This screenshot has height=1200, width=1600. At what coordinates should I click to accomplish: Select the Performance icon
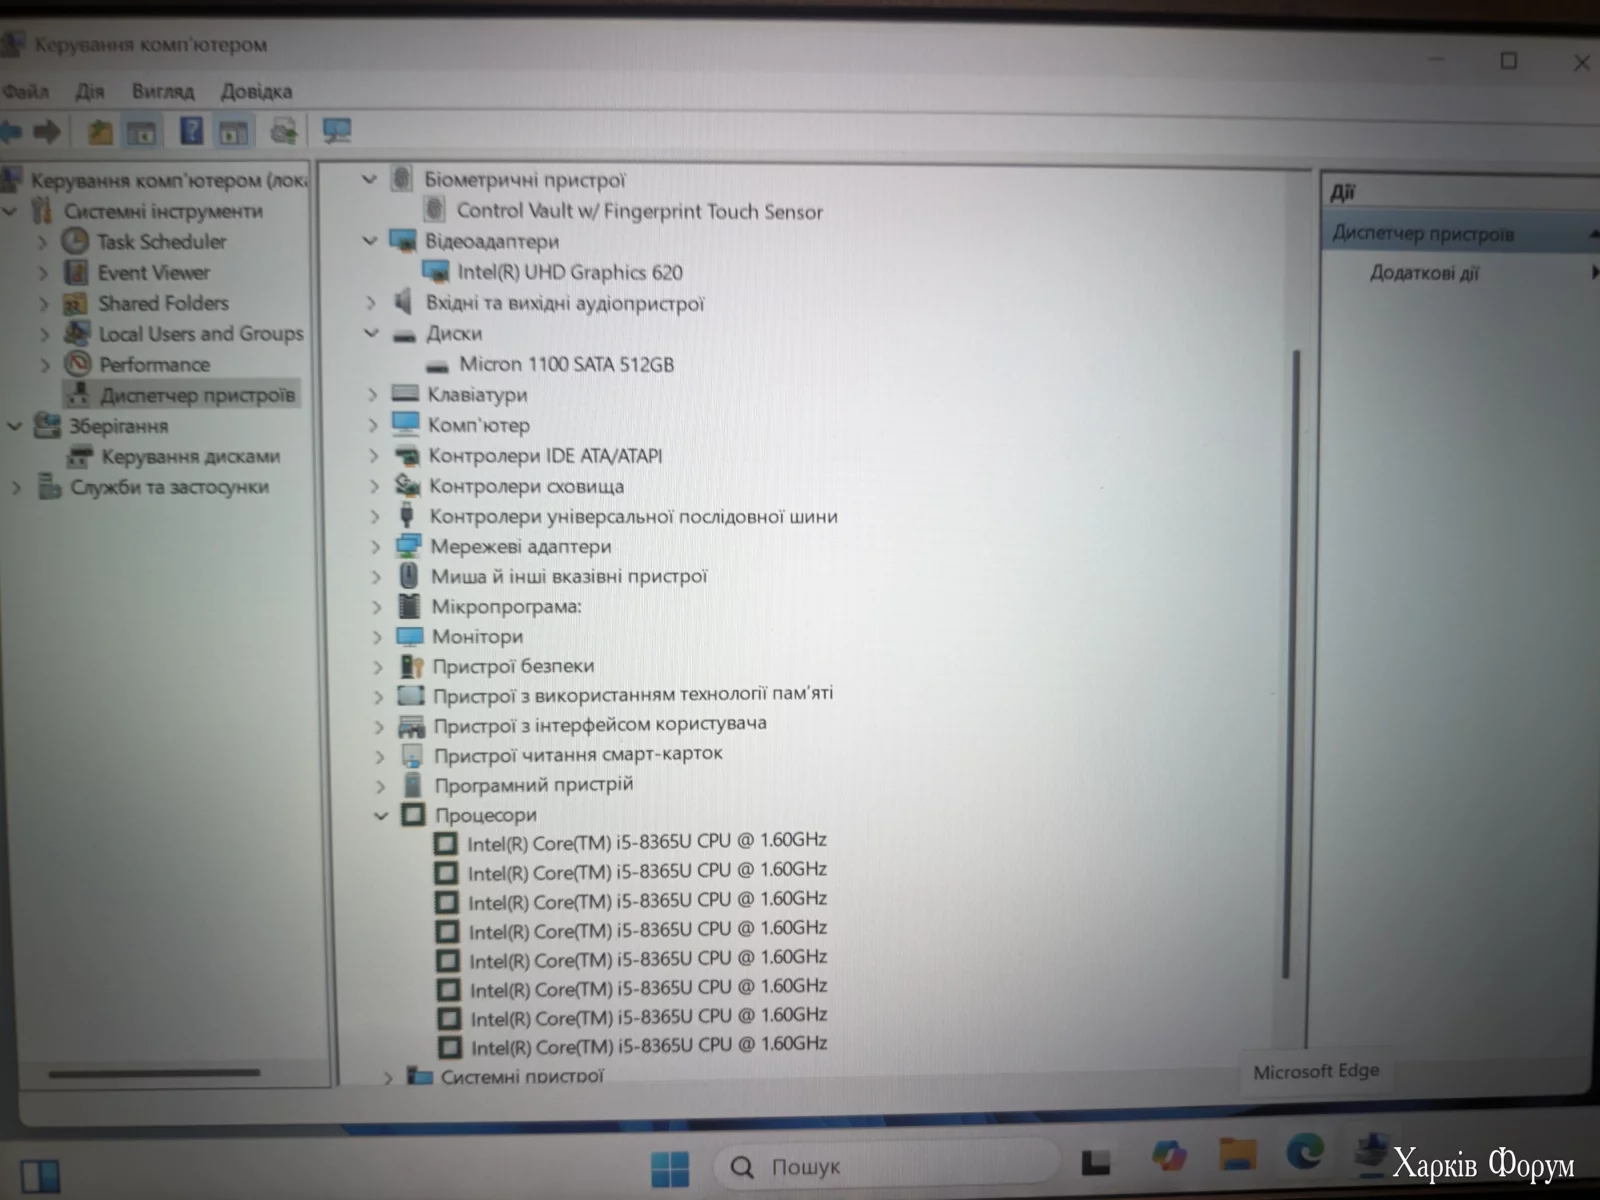(78, 364)
